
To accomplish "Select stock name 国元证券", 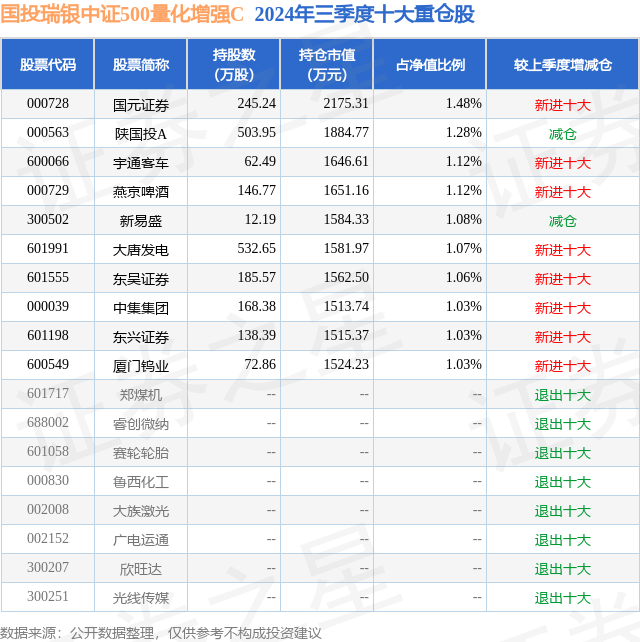I will [140, 106].
